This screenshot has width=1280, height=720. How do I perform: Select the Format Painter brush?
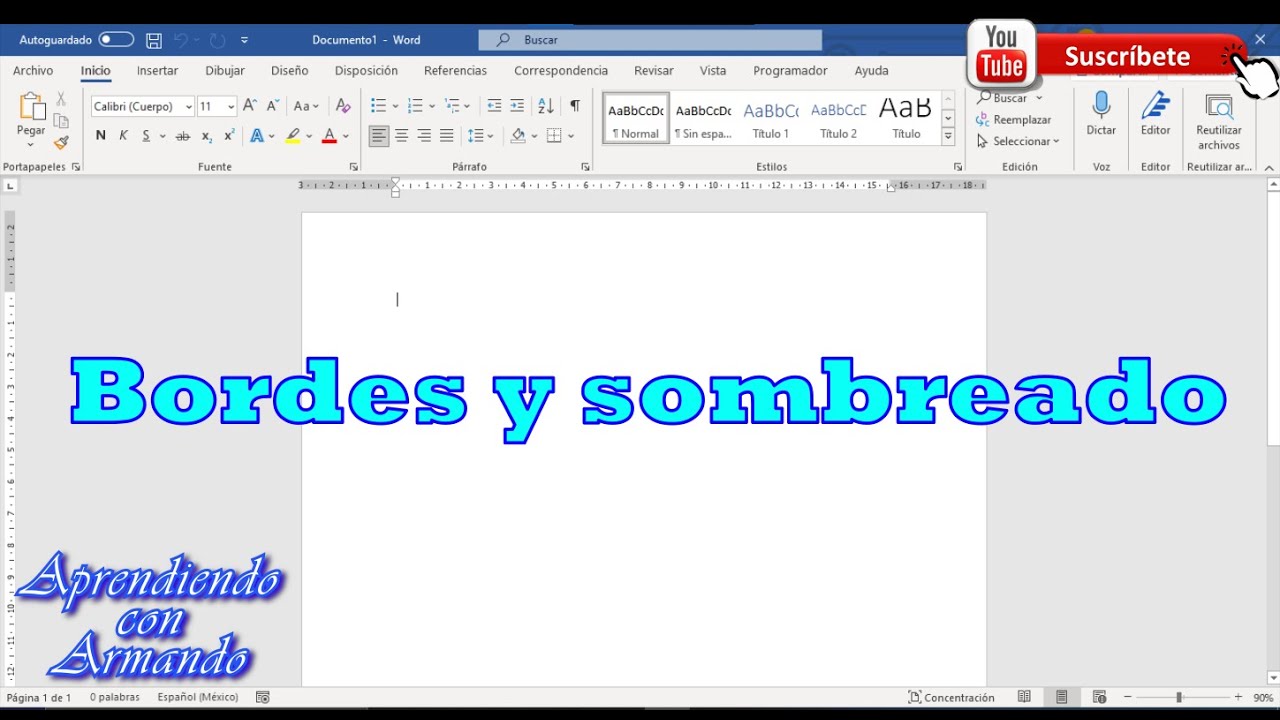(61, 143)
